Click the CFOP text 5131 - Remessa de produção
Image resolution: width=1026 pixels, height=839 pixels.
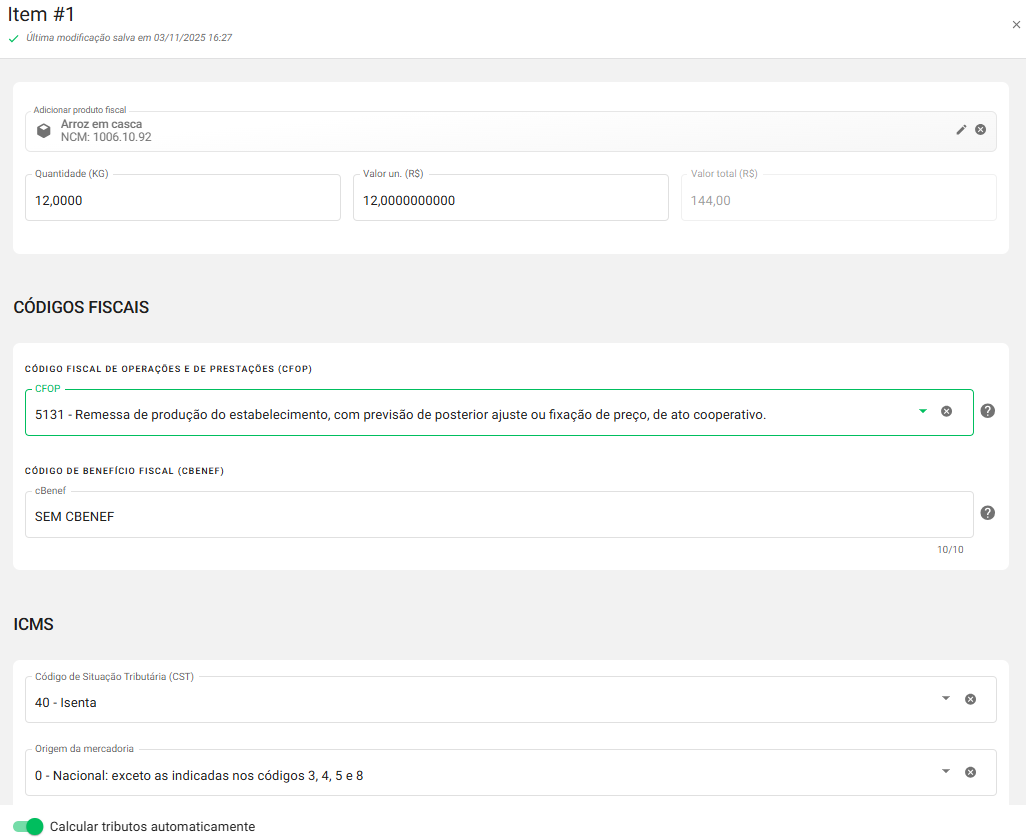(400, 414)
